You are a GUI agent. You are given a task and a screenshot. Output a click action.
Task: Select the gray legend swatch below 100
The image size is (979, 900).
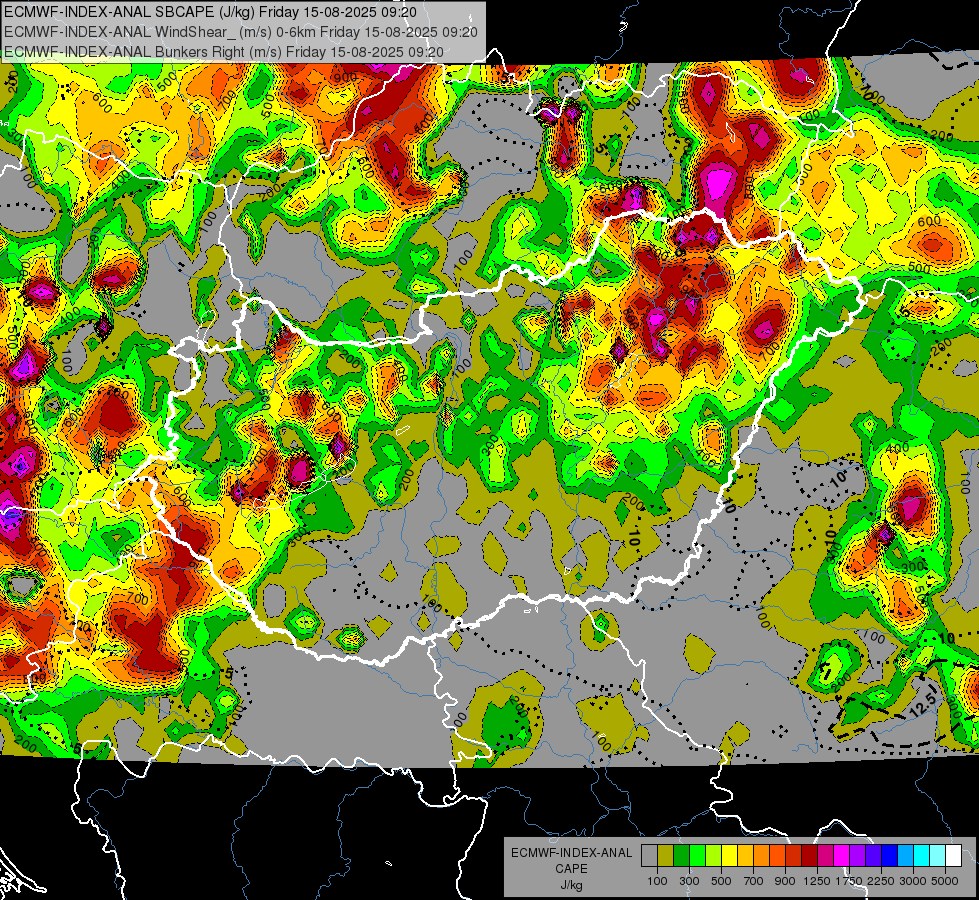649,855
